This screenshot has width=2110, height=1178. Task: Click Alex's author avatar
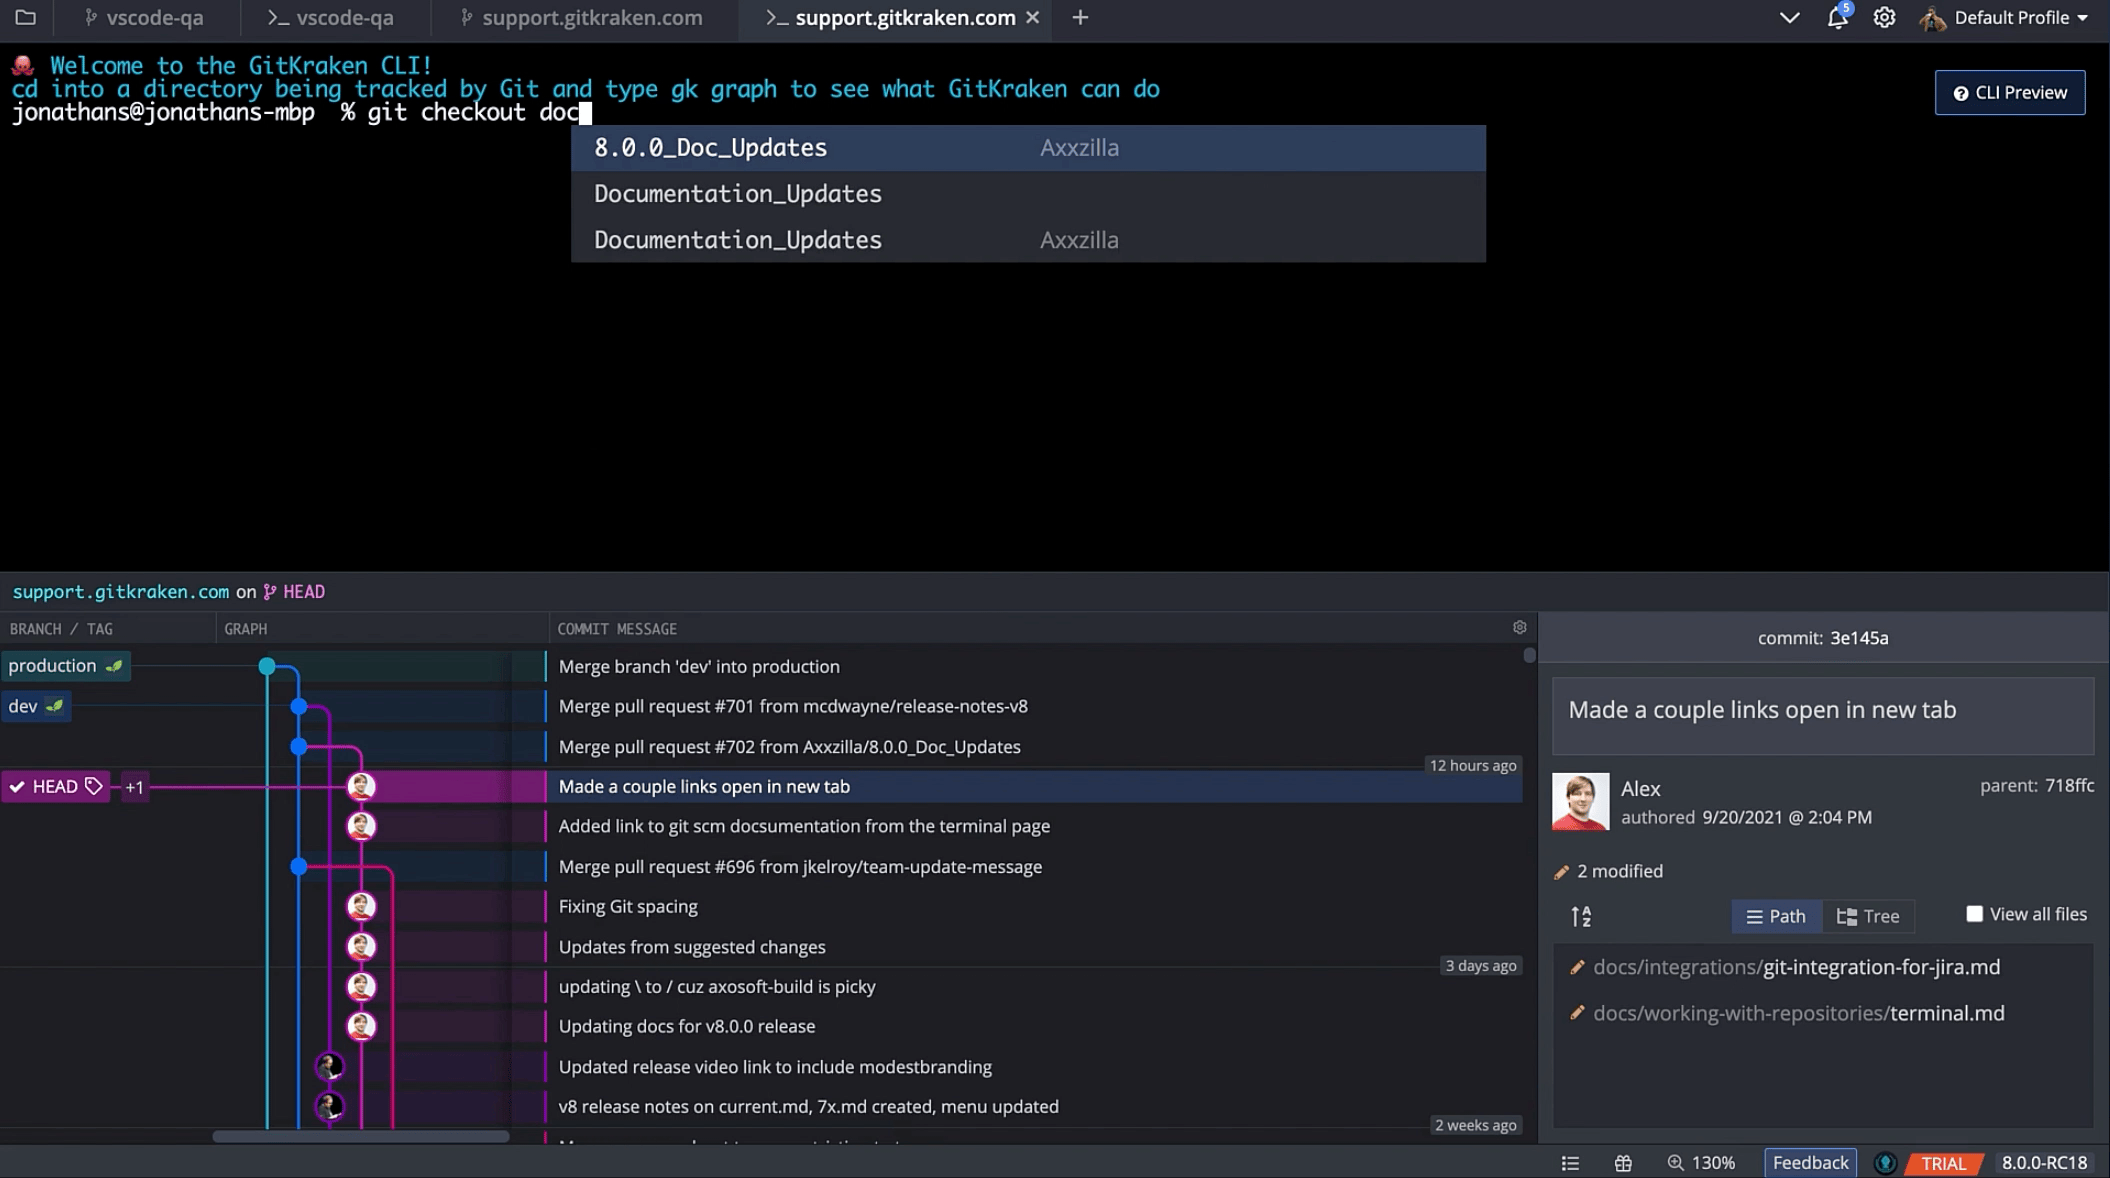tap(1580, 801)
